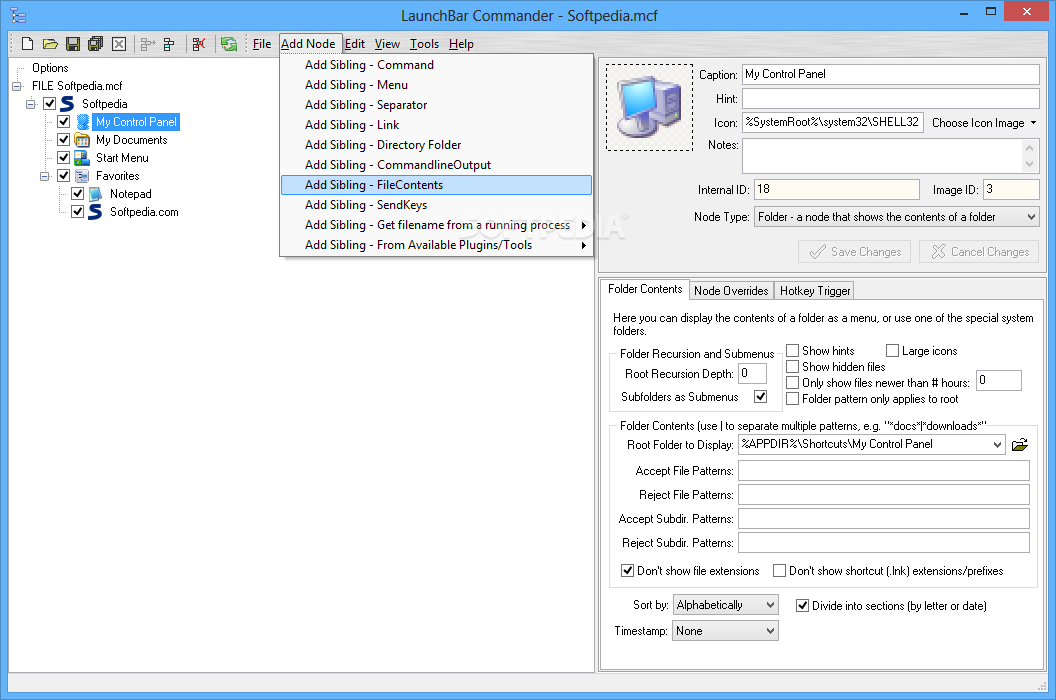
Task: Switch to the Hotkey Trigger tab
Action: click(815, 290)
